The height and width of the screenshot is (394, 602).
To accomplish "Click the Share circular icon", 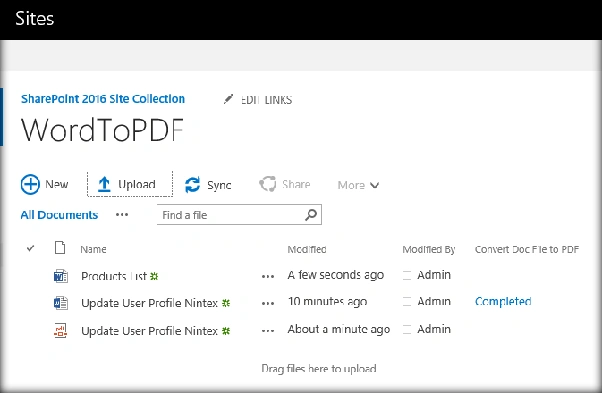I will point(268,184).
